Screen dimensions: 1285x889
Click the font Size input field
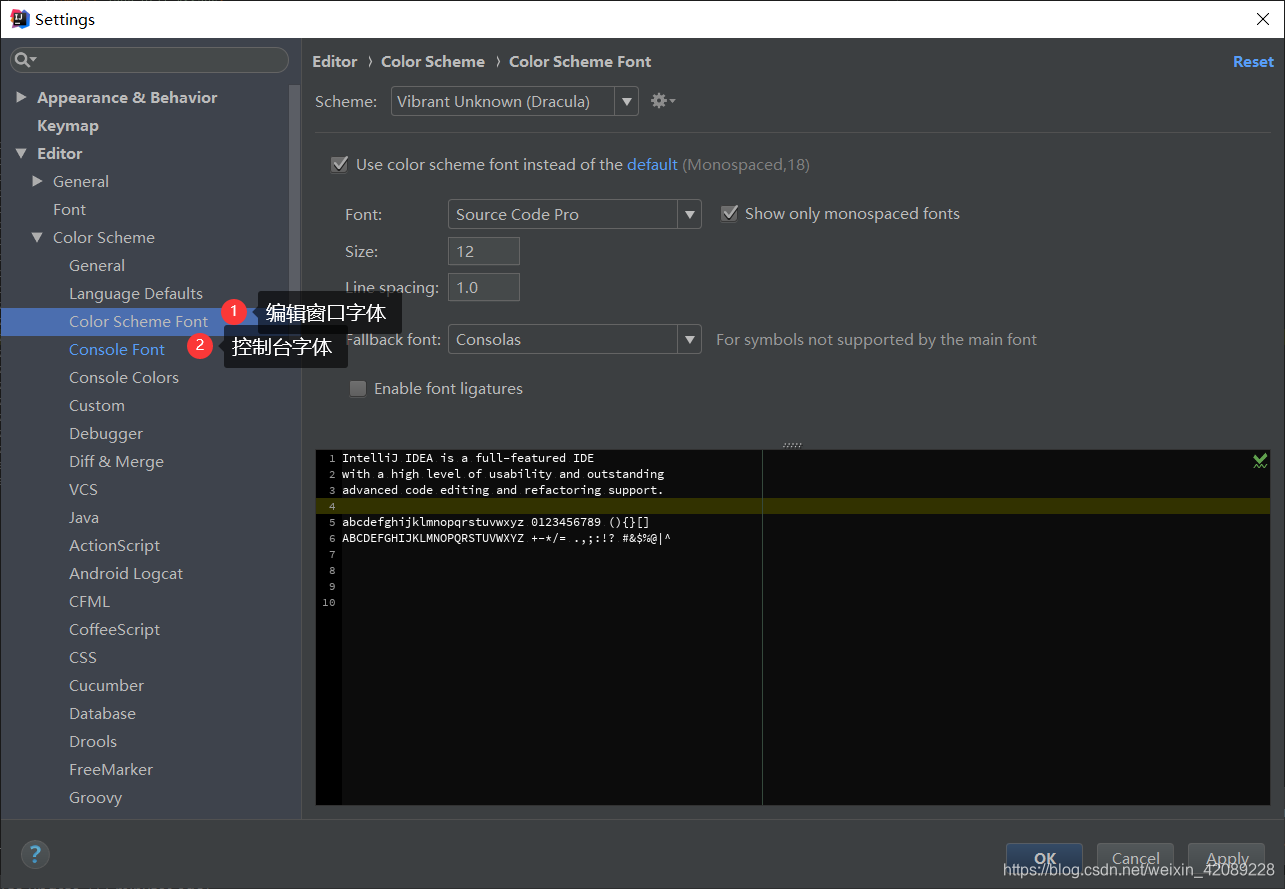pos(484,251)
